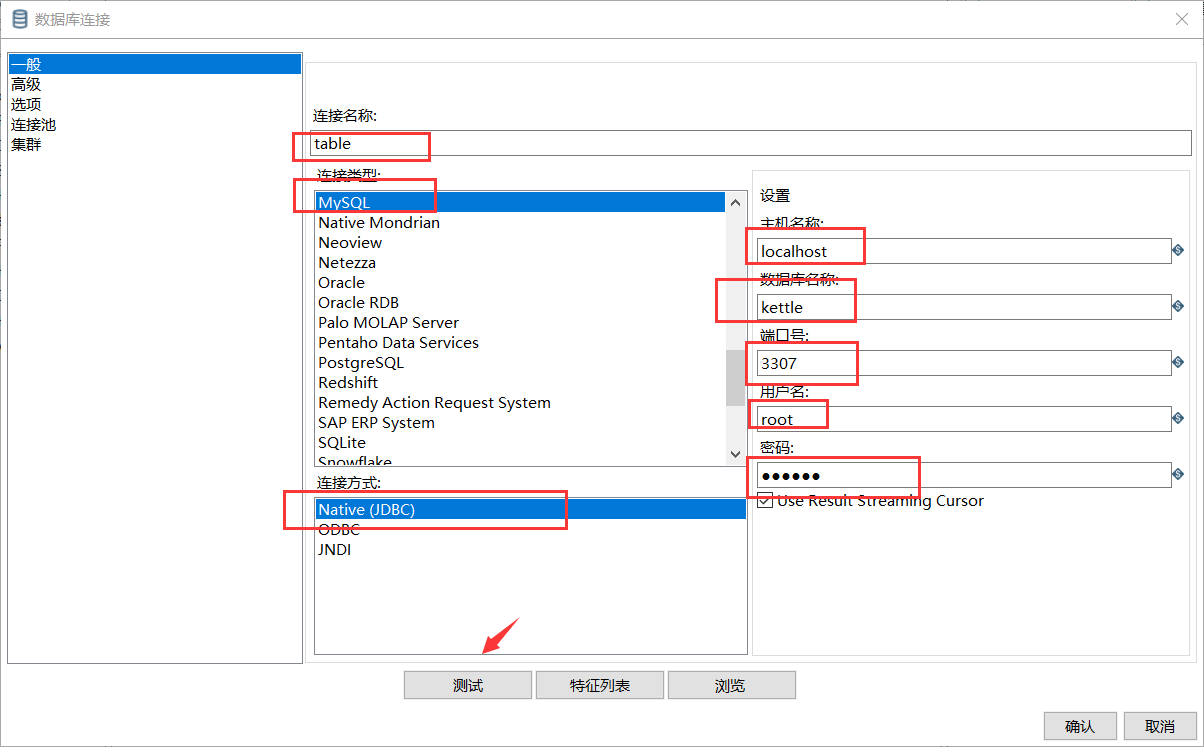Image resolution: width=1204 pixels, height=747 pixels.
Task: Click variable icon beside port number field
Action: [1178, 362]
